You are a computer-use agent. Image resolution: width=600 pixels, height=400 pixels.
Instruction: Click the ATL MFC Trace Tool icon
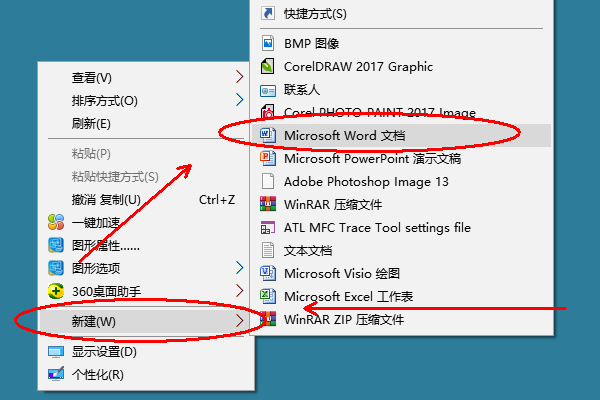(268, 227)
